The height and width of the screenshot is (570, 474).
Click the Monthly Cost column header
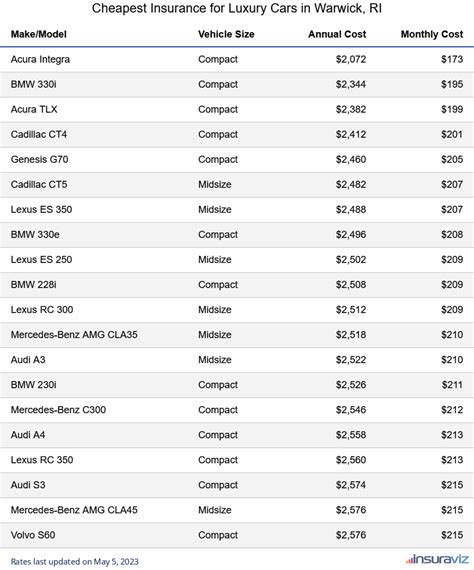432,34
